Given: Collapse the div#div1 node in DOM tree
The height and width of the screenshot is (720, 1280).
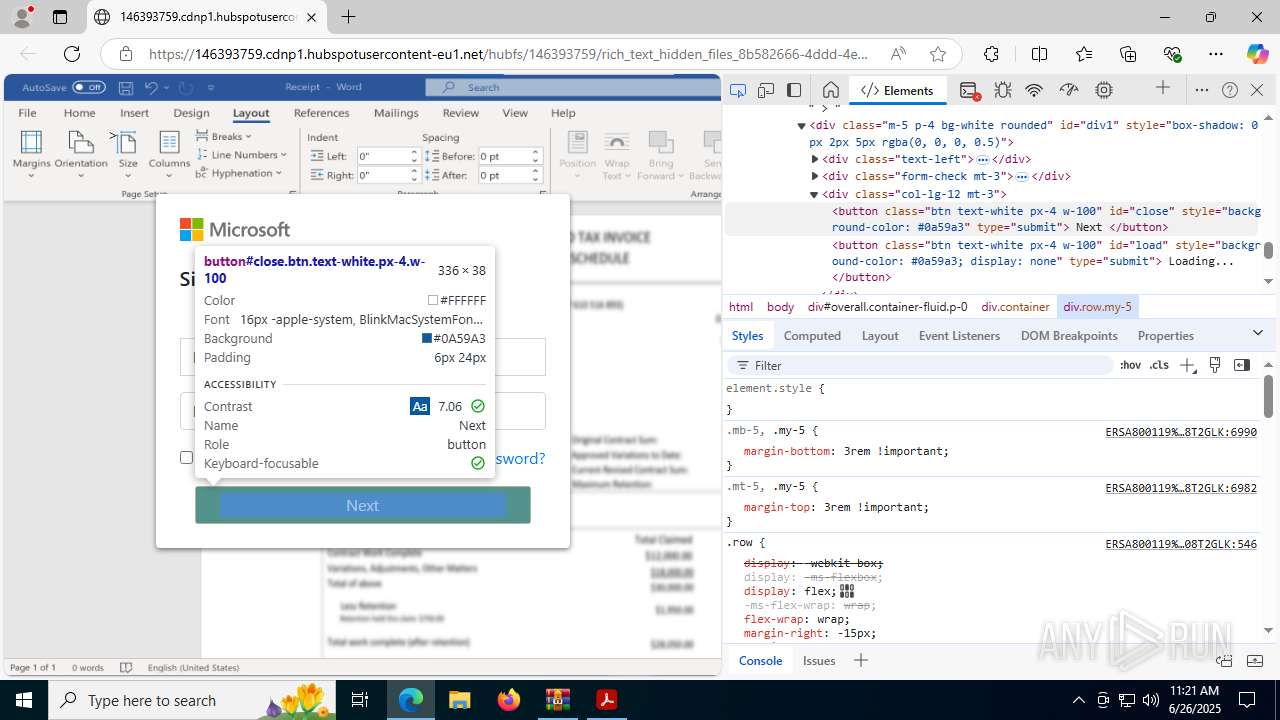Looking at the screenshot, I should click(801, 126).
